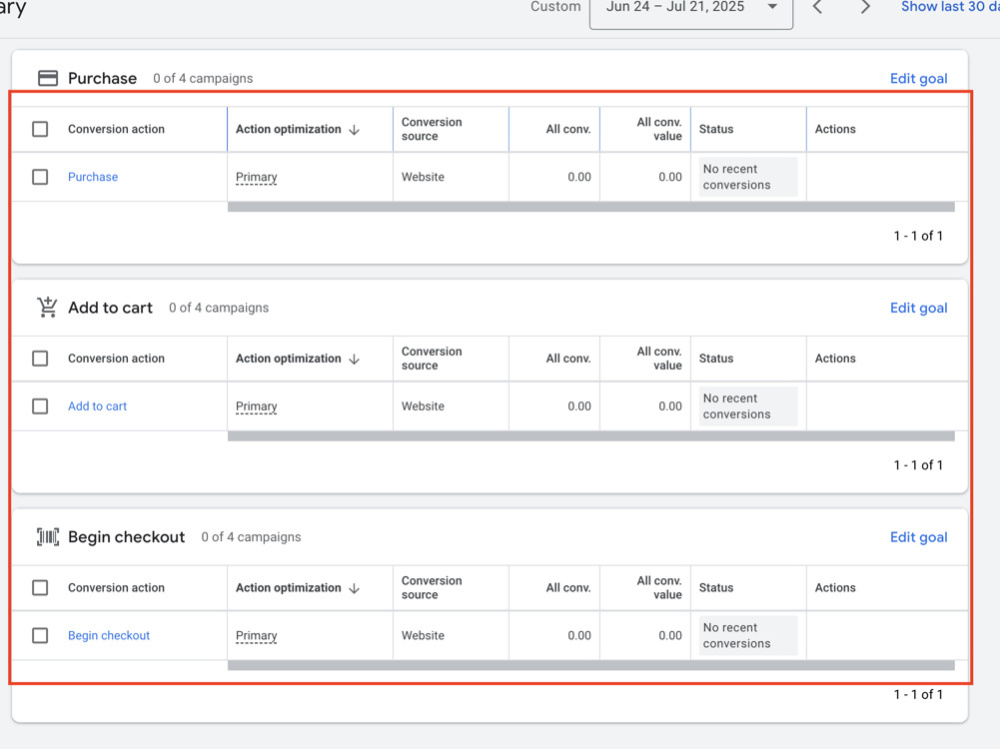Click 0 of 4 campaigns next to Begin checkout
Viewport: 1000px width, 749px height.
[251, 537]
